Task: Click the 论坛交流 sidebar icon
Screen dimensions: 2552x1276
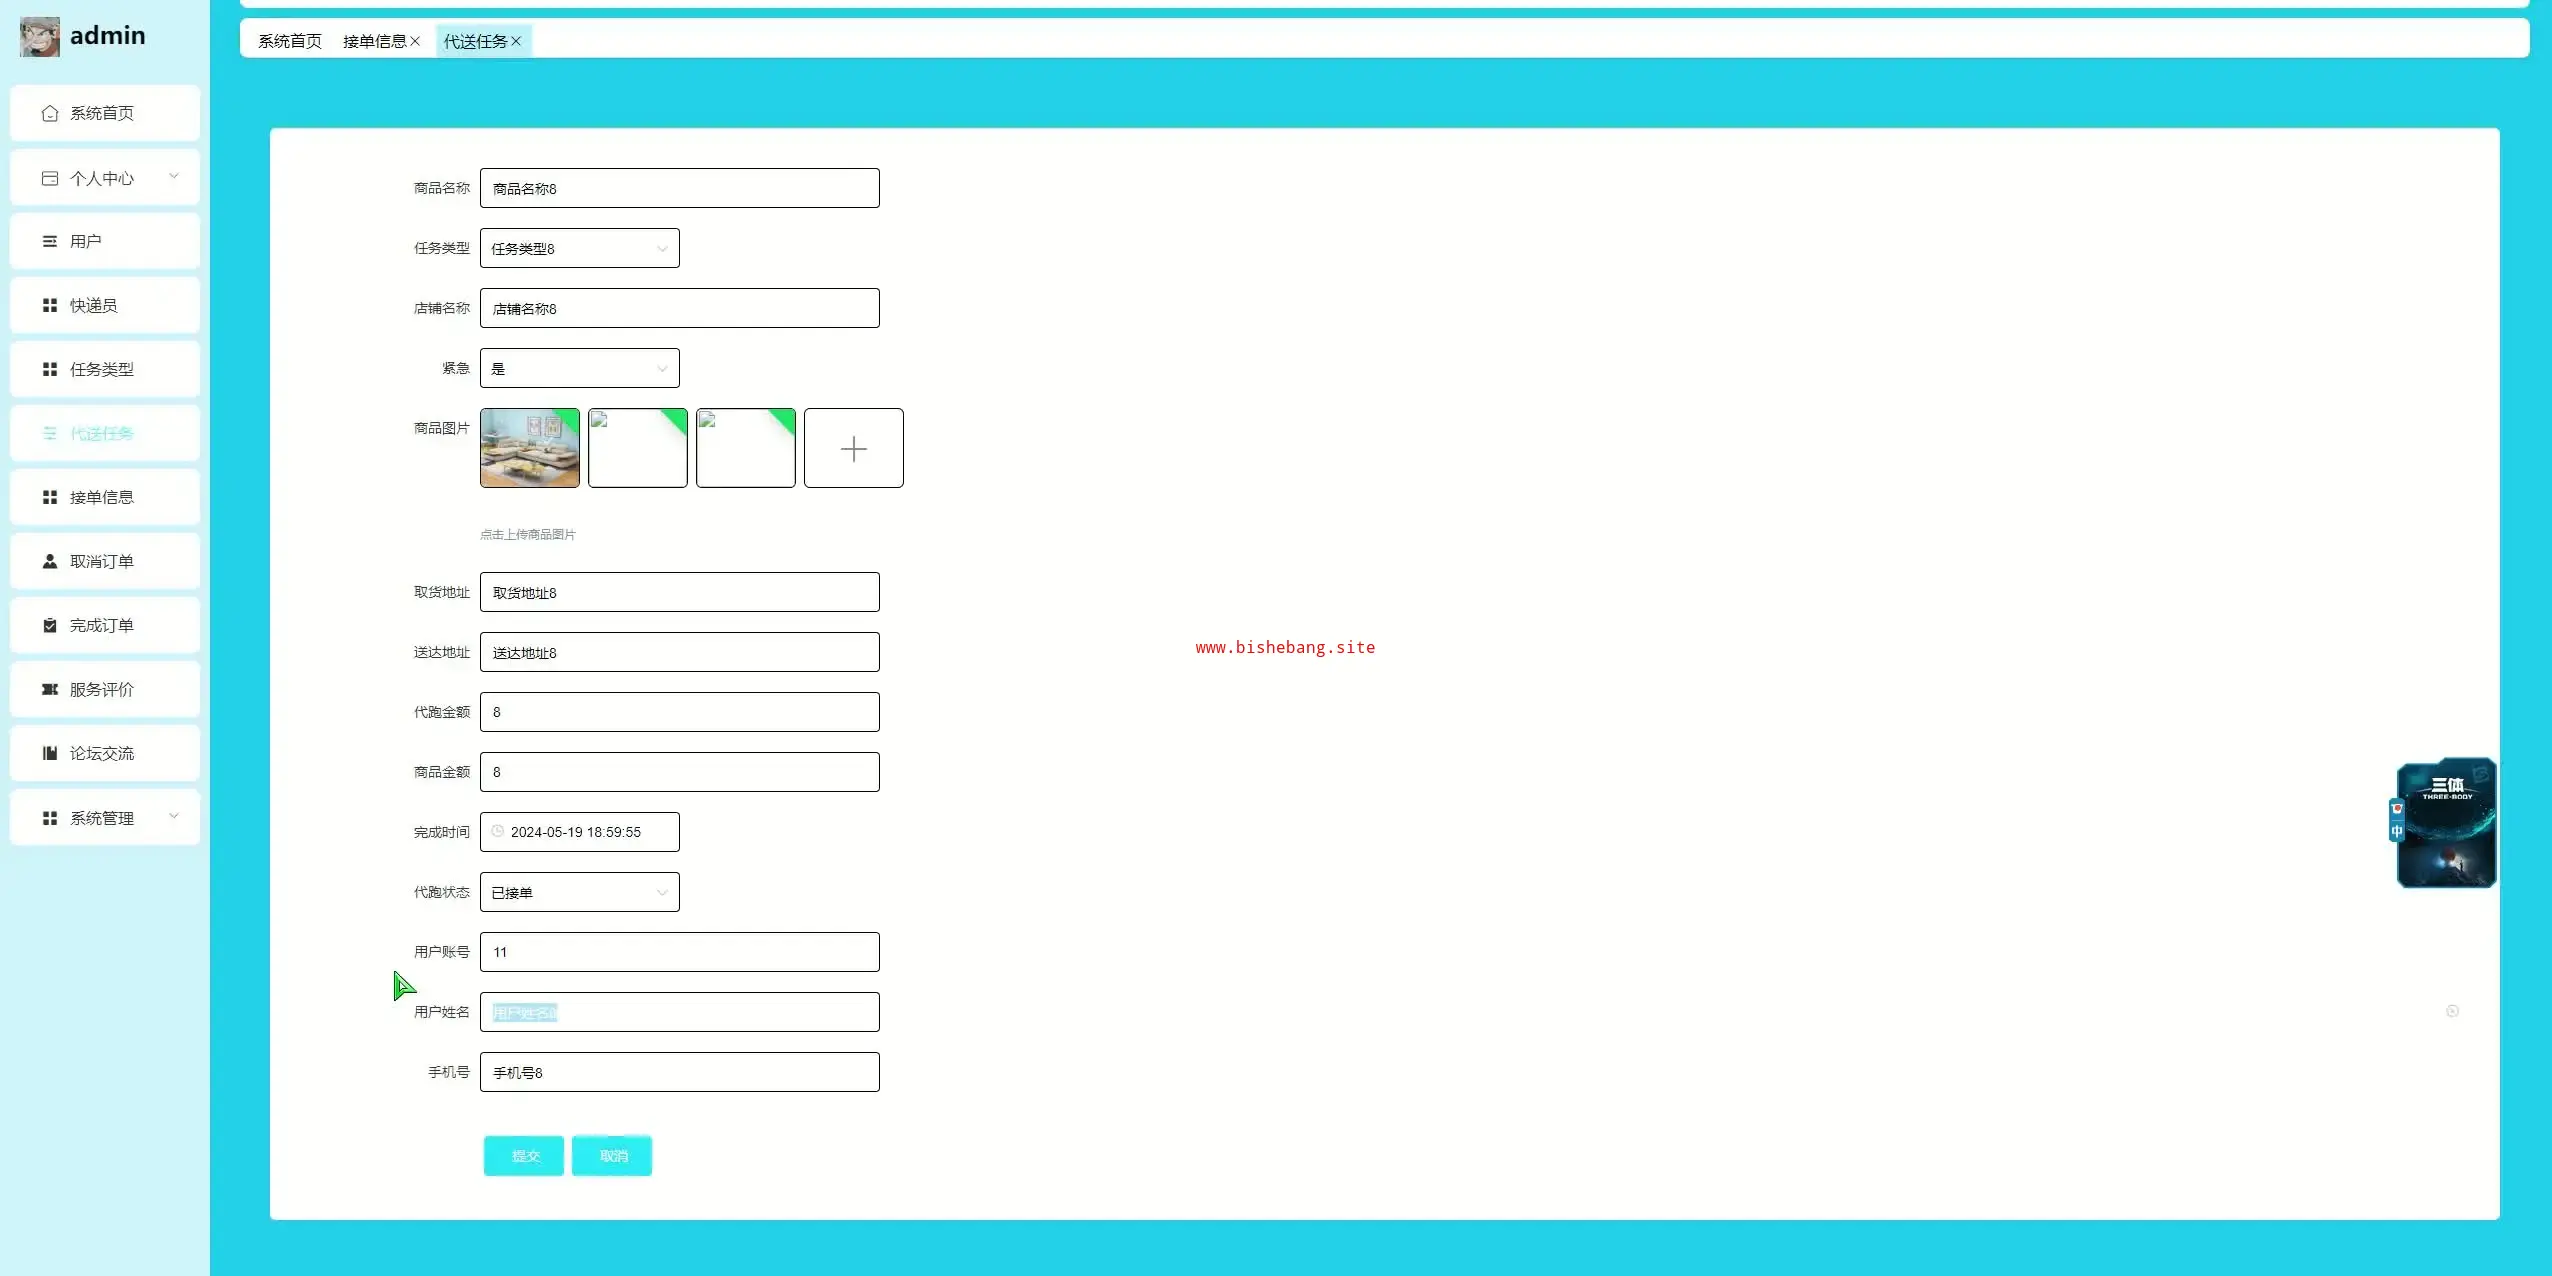Action: point(50,753)
